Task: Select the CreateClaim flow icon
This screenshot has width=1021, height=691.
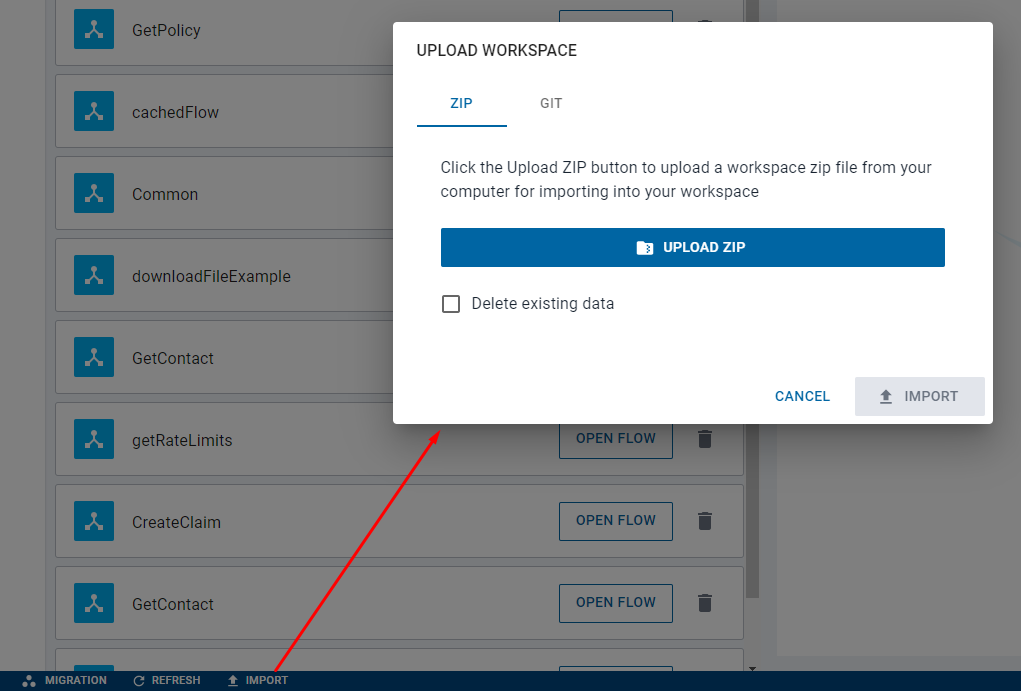Action: (x=93, y=521)
